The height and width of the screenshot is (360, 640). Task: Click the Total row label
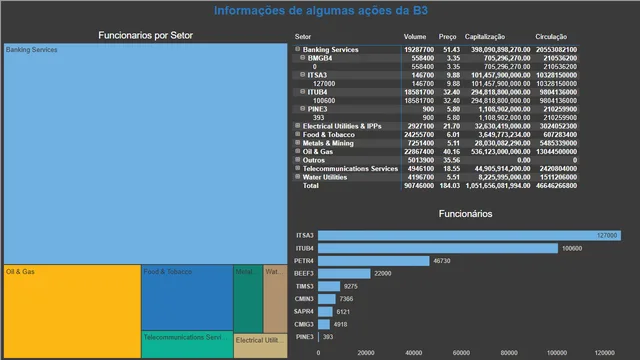[311, 186]
